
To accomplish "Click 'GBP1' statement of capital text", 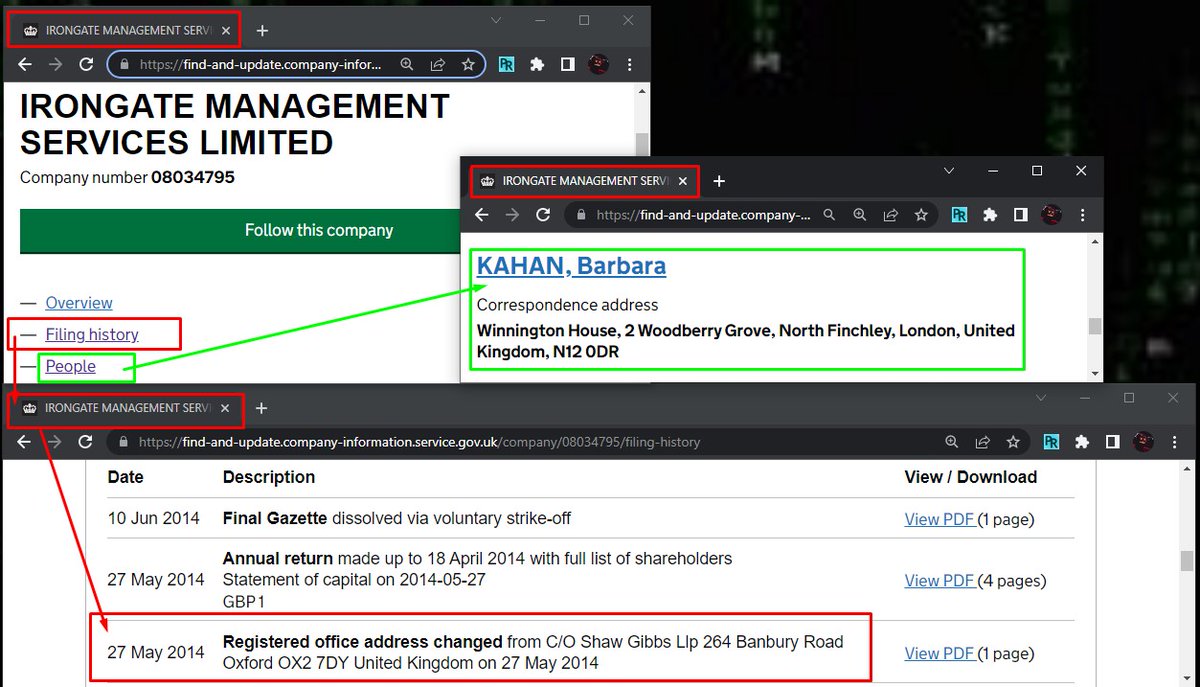I will (242, 603).
